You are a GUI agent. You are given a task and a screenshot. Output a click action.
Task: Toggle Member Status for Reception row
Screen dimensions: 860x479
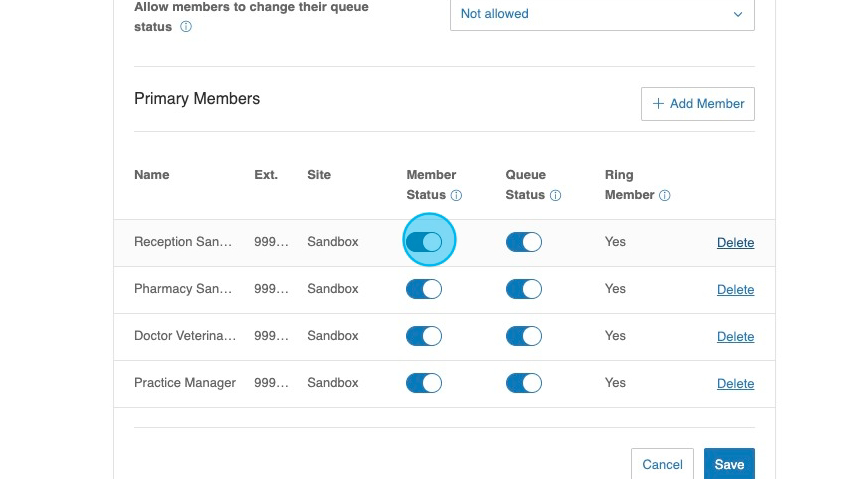424,242
